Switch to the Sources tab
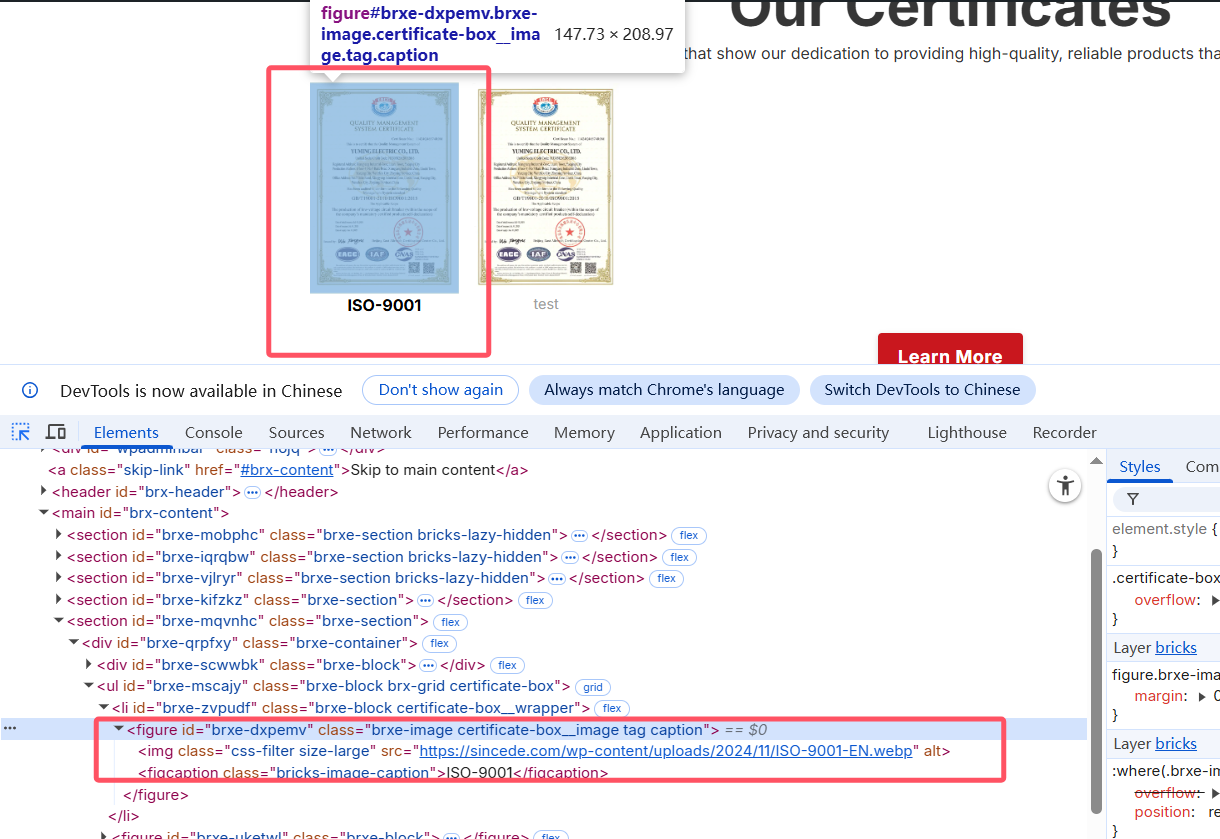1220x839 pixels. click(x=297, y=432)
